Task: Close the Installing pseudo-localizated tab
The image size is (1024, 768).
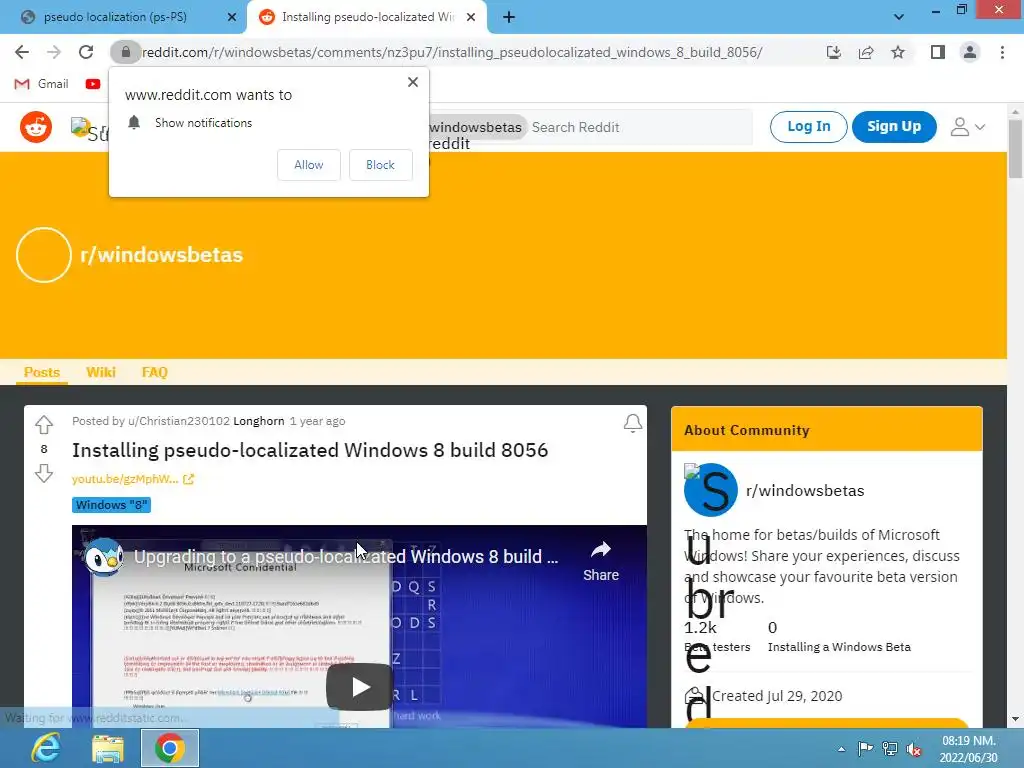Action: (471, 18)
